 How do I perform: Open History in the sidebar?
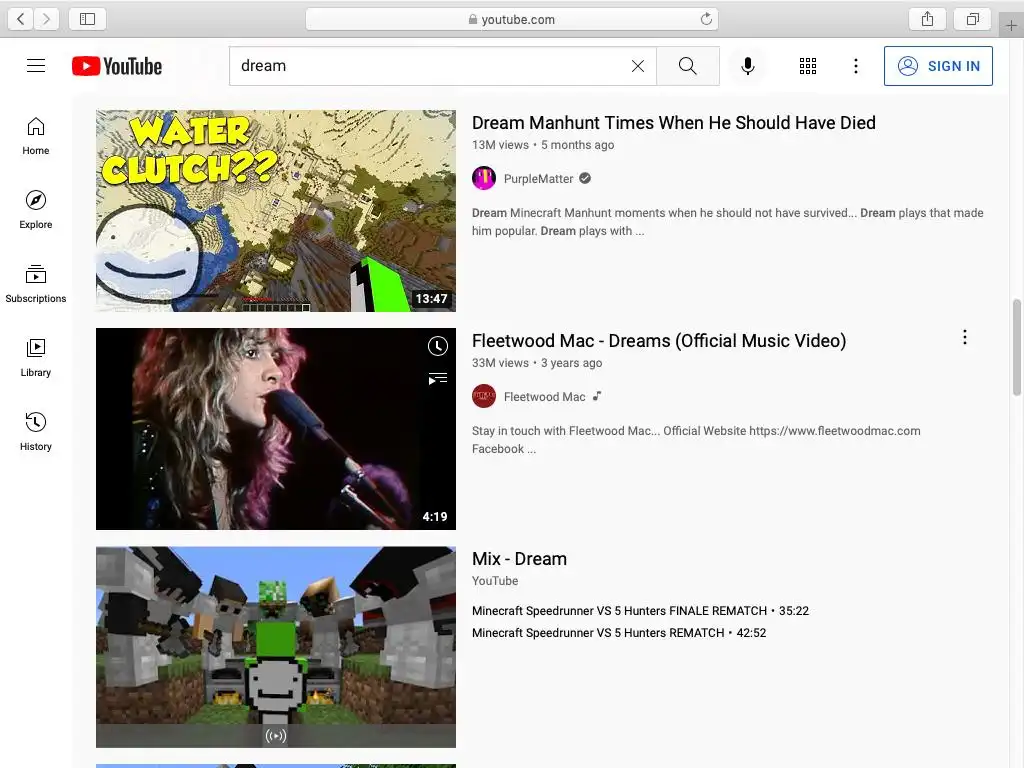[x=36, y=432]
